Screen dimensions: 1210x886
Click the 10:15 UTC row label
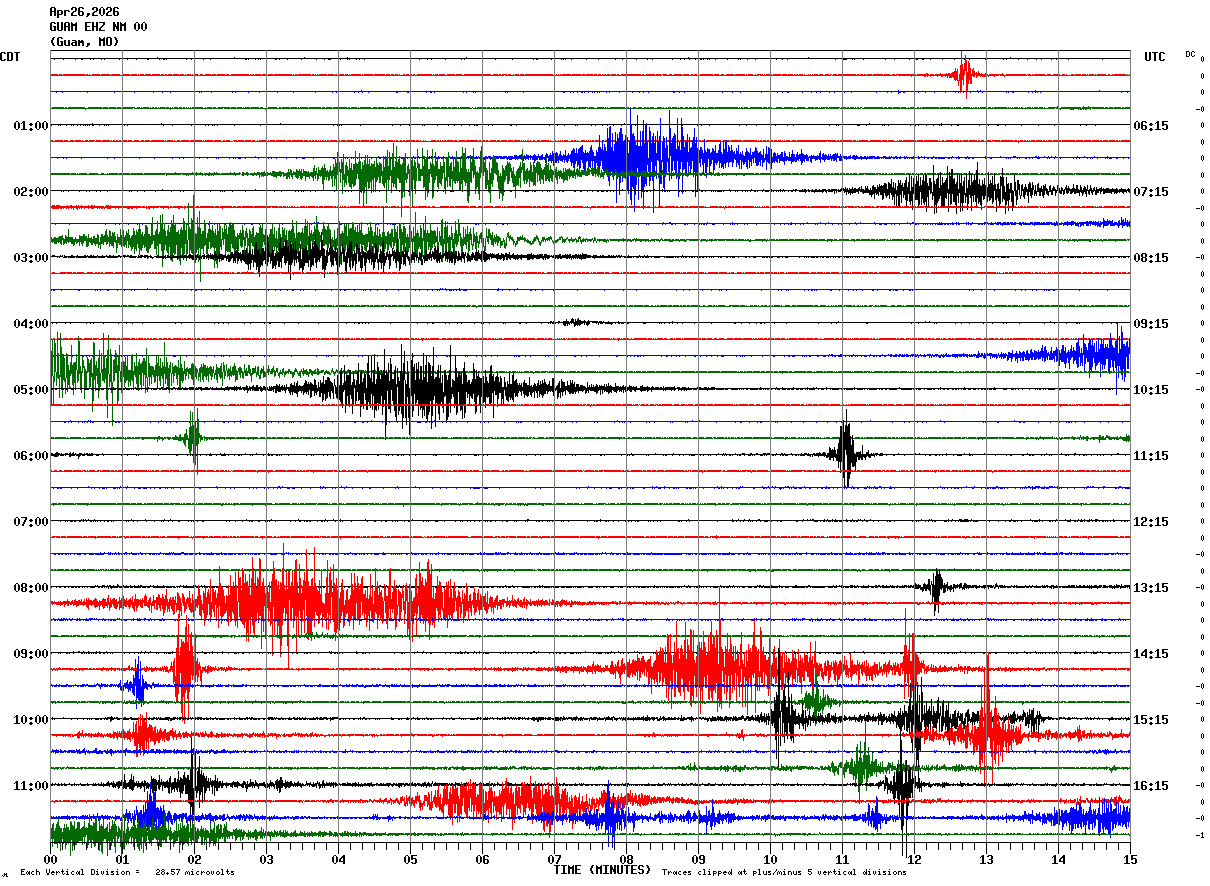coord(1151,390)
